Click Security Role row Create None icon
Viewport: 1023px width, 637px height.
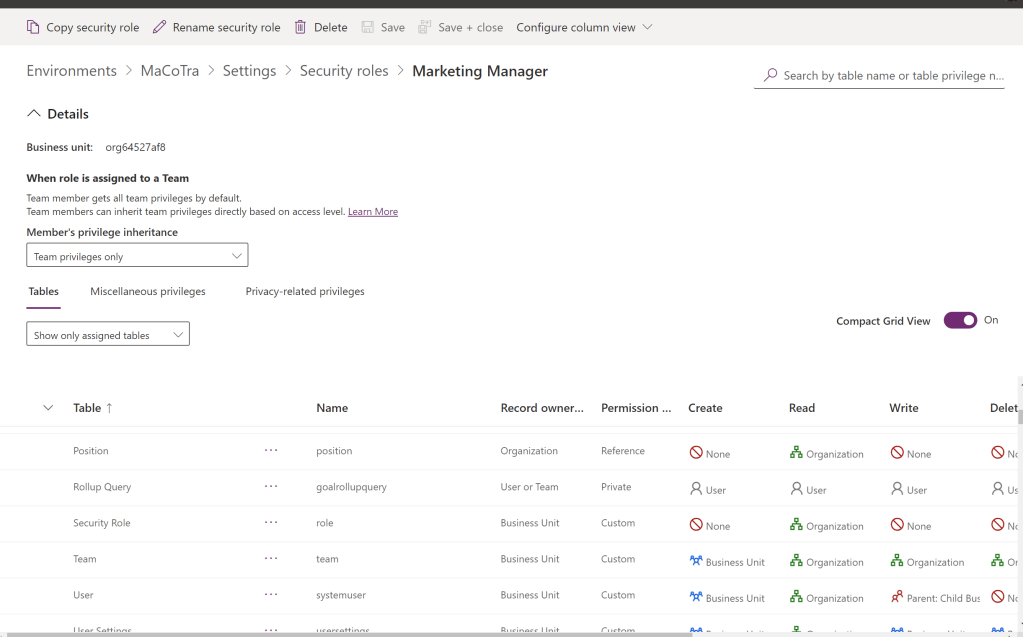point(696,525)
